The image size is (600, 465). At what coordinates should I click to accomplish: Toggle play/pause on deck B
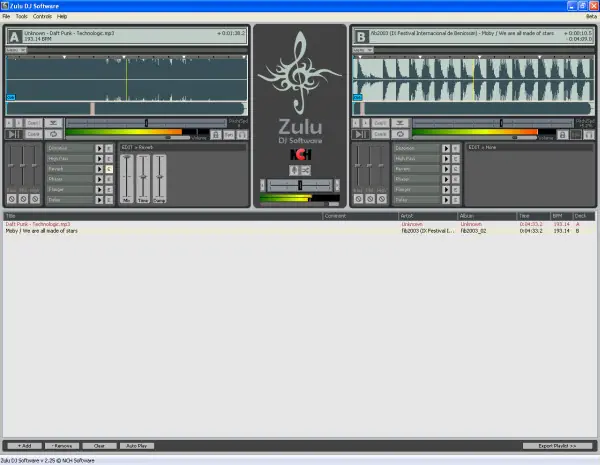click(361, 134)
